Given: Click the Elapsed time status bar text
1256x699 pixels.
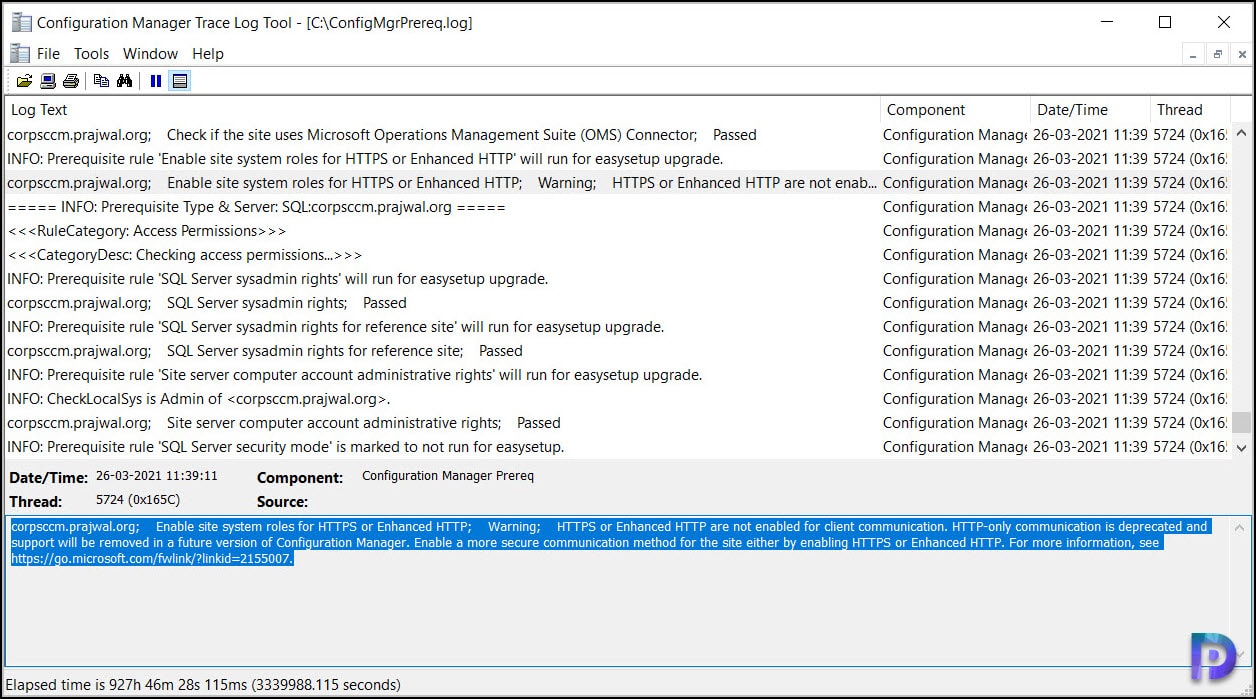Looking at the screenshot, I should 203,685.
